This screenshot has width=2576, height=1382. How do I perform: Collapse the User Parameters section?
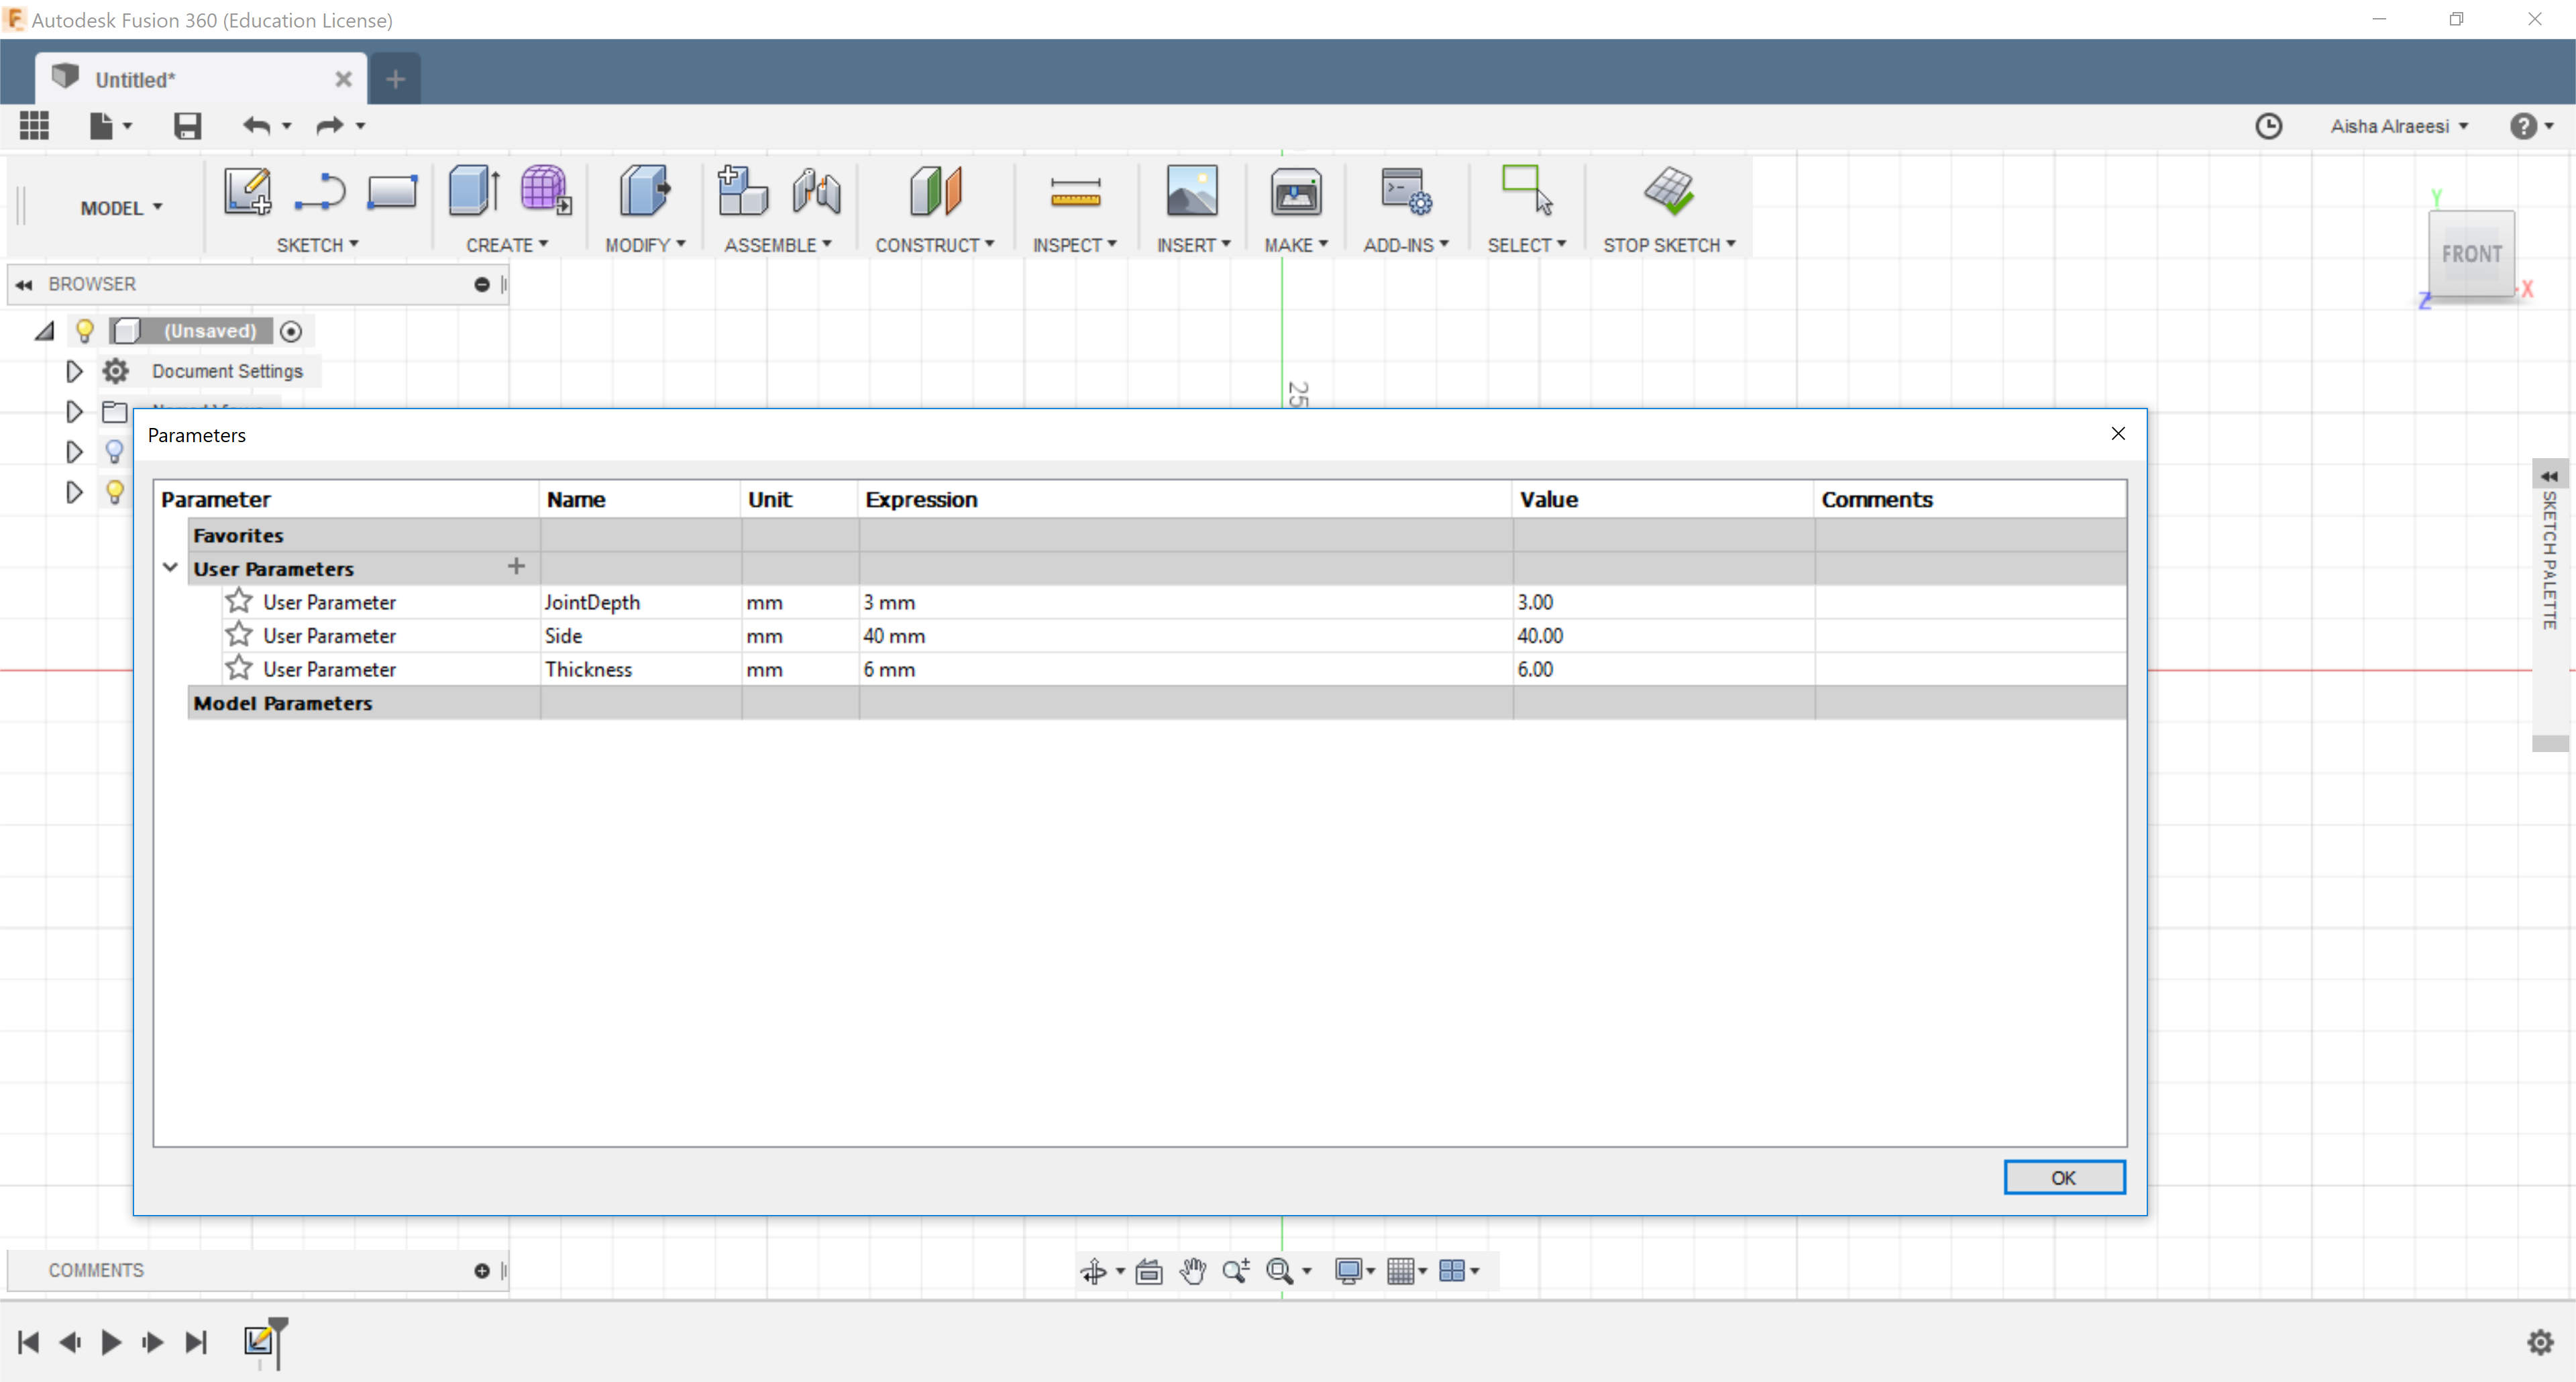(170, 567)
